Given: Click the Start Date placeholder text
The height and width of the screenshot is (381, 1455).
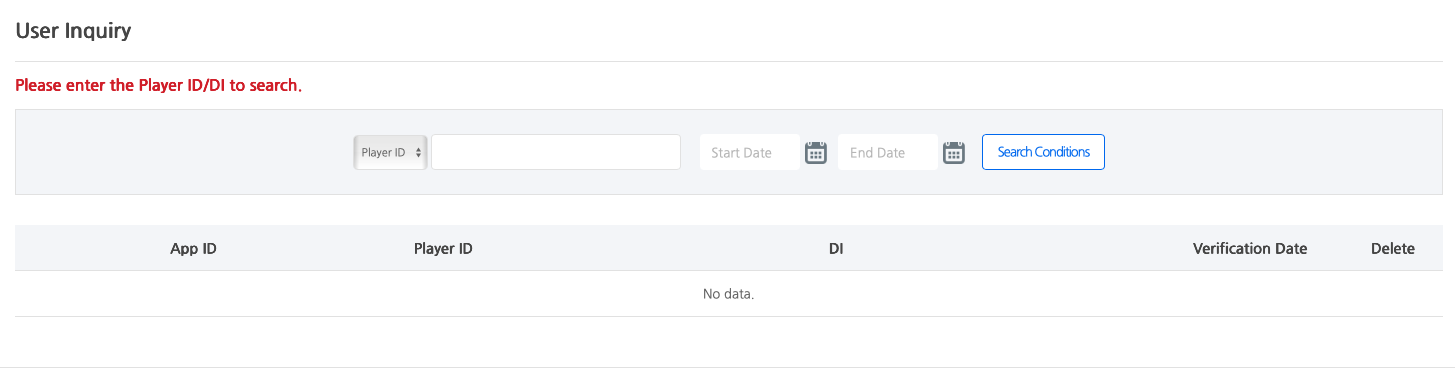Looking at the screenshot, I should point(741,153).
